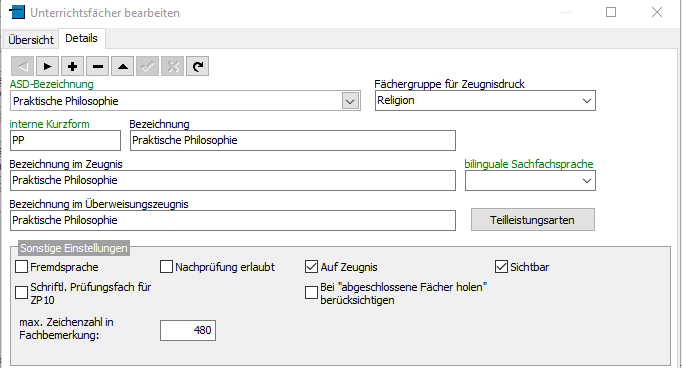
Task: Click the cancel X toolbar icon
Action: coord(173,67)
